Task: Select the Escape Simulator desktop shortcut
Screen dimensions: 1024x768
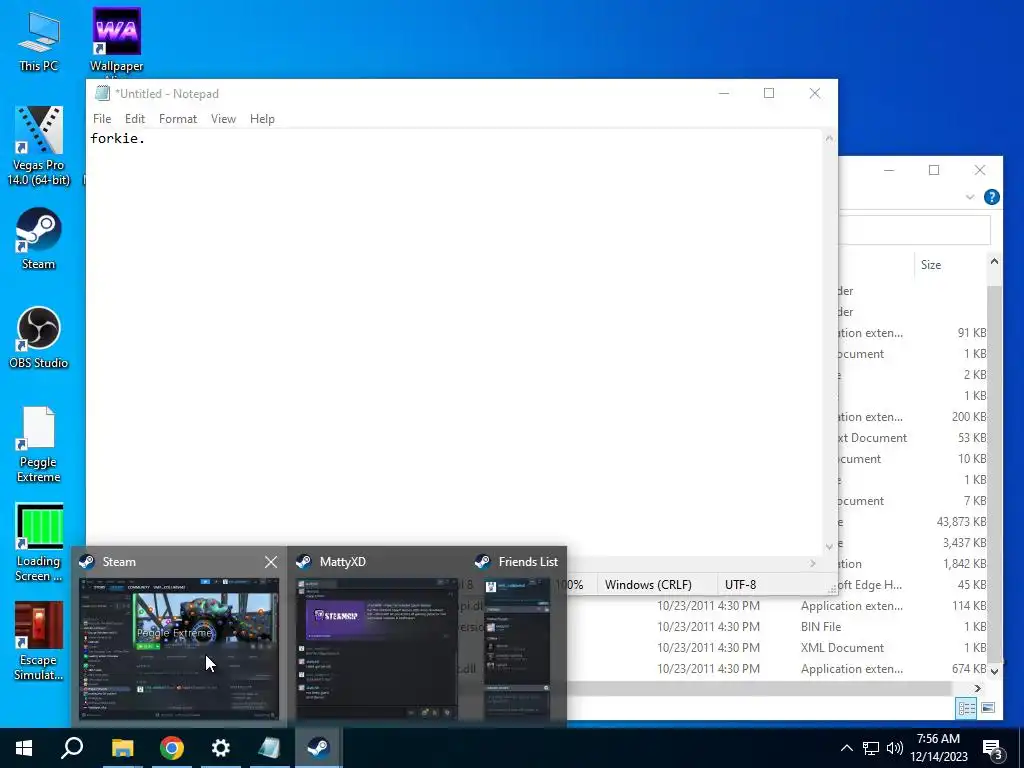Action: pos(39,641)
